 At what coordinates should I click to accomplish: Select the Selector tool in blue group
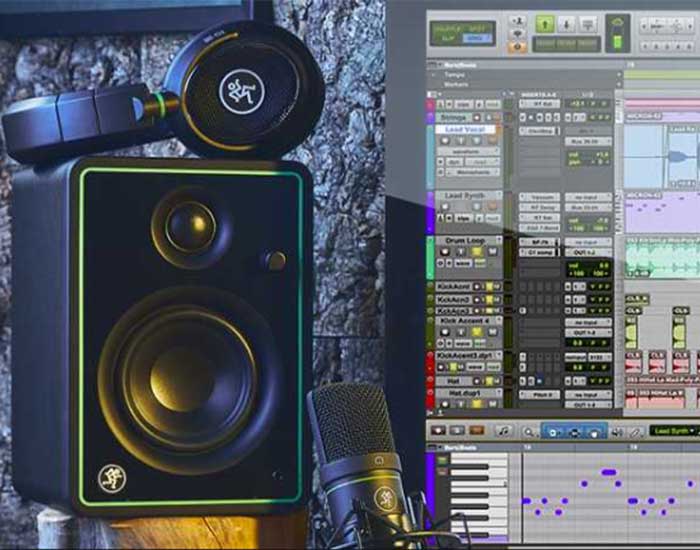point(575,432)
